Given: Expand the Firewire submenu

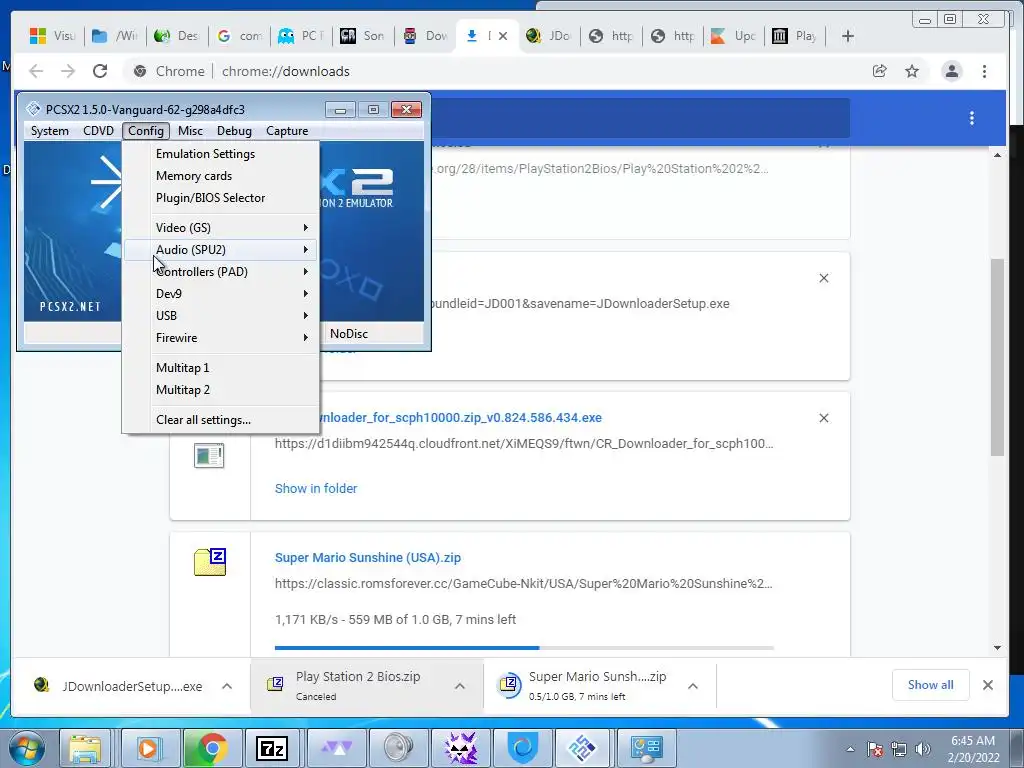Looking at the screenshot, I should [221, 338].
